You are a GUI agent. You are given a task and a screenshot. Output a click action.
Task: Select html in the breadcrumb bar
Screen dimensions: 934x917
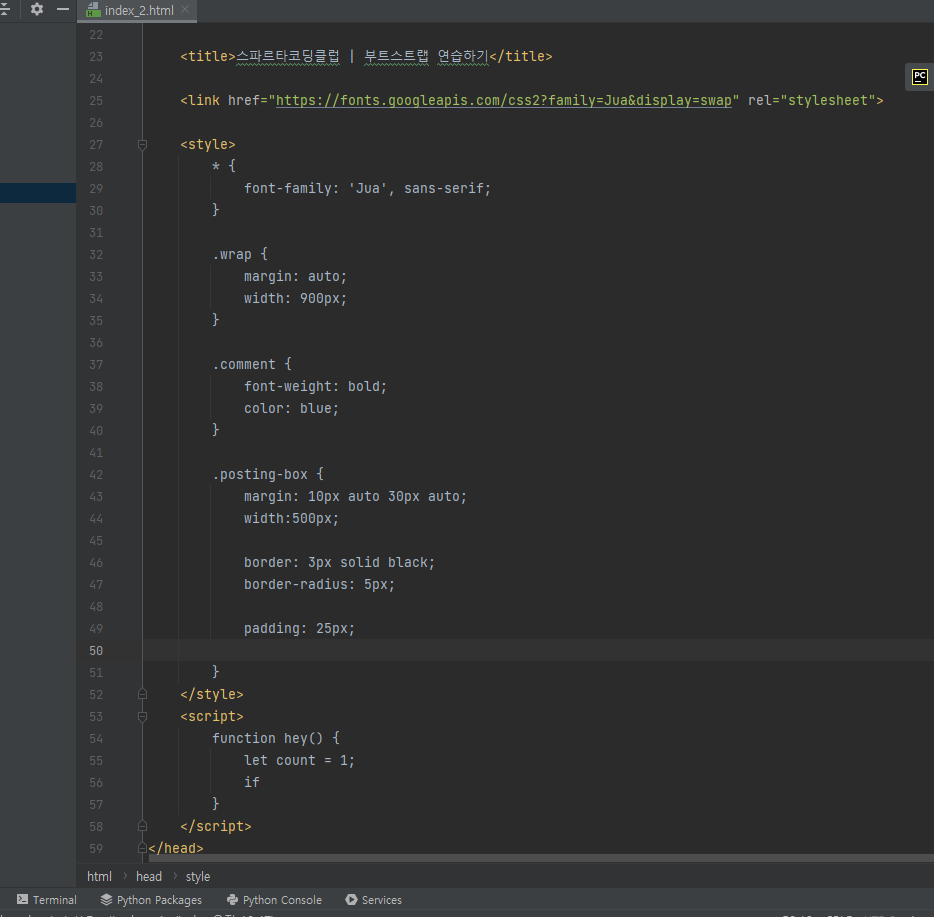click(99, 876)
